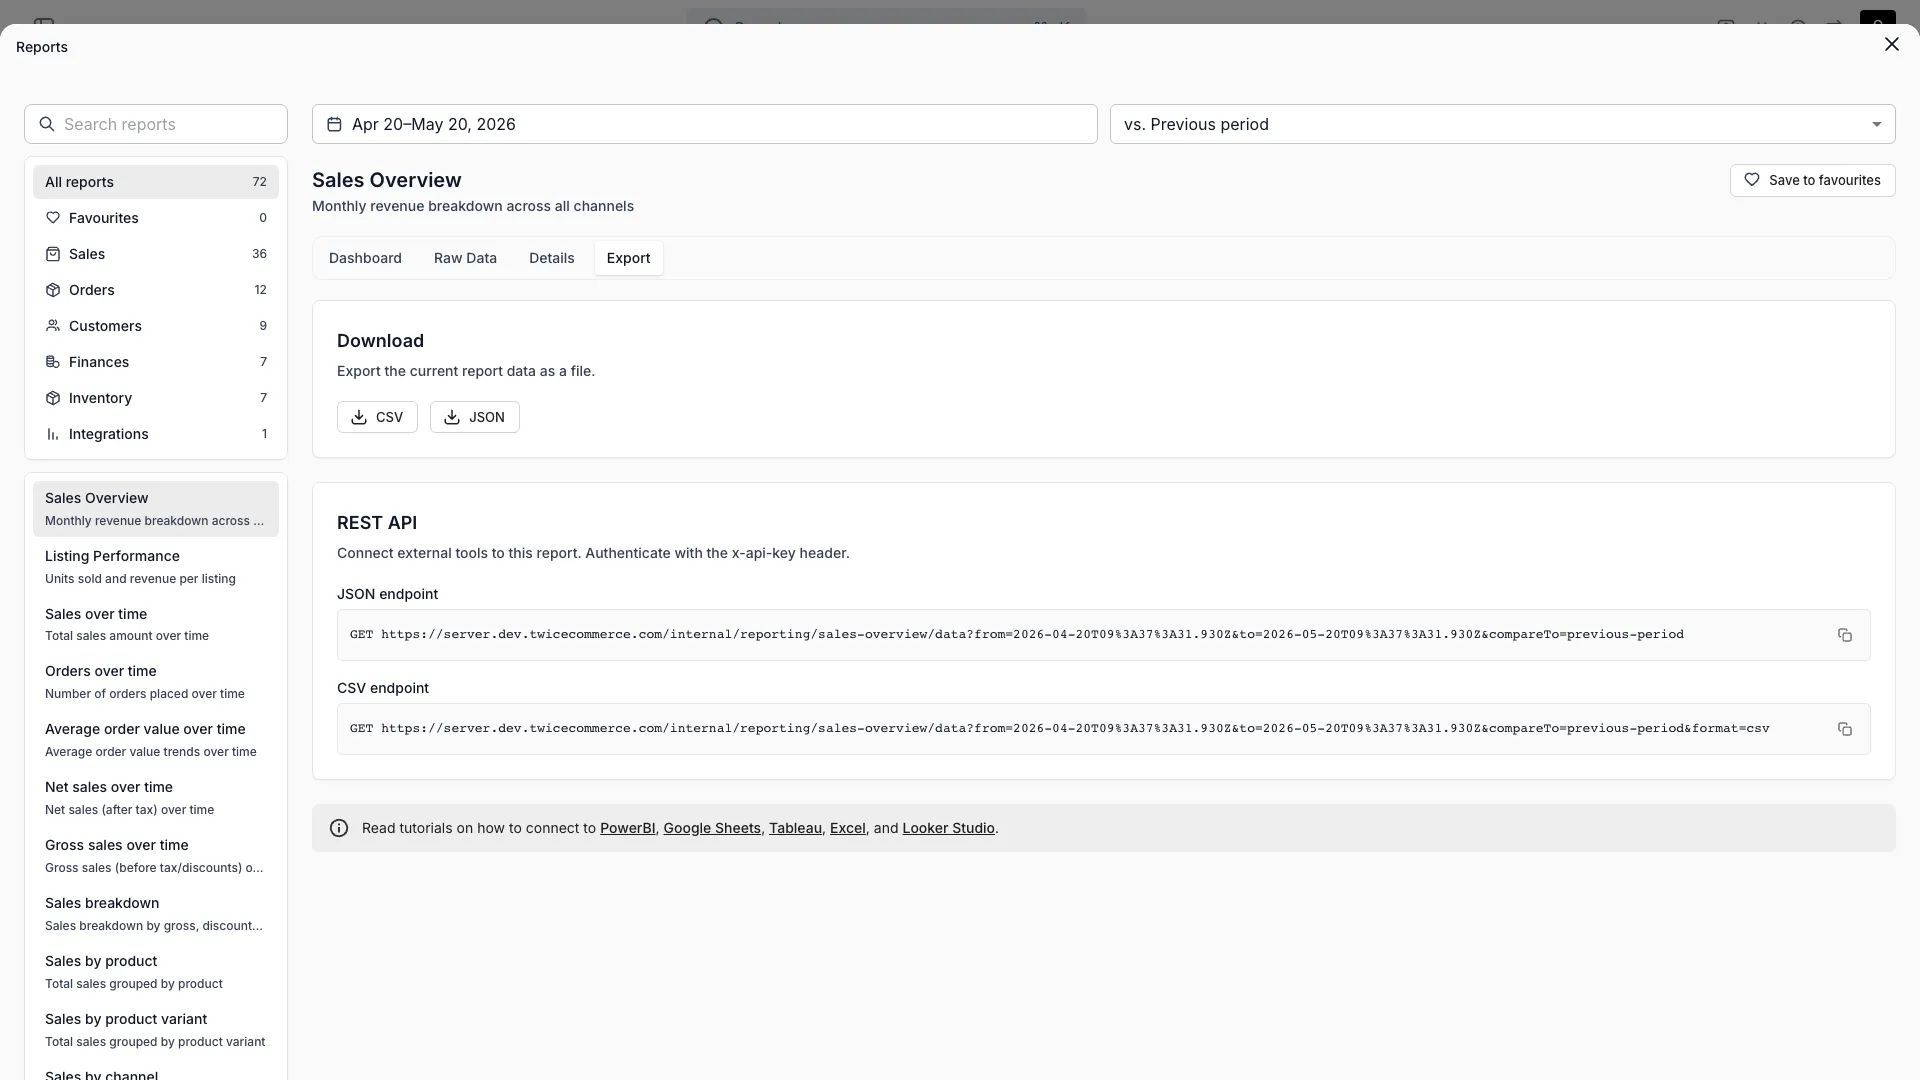This screenshot has width=1920, height=1080.
Task: Open the Google Sheets tutorial link
Action: point(712,828)
